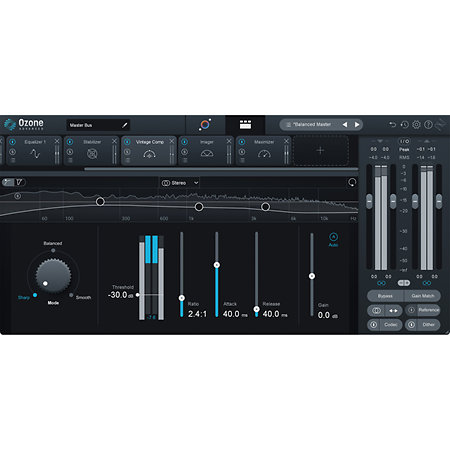Solo the Vintage Comp module
Image resolution: width=450 pixels, height=450 pixels.
point(127,152)
